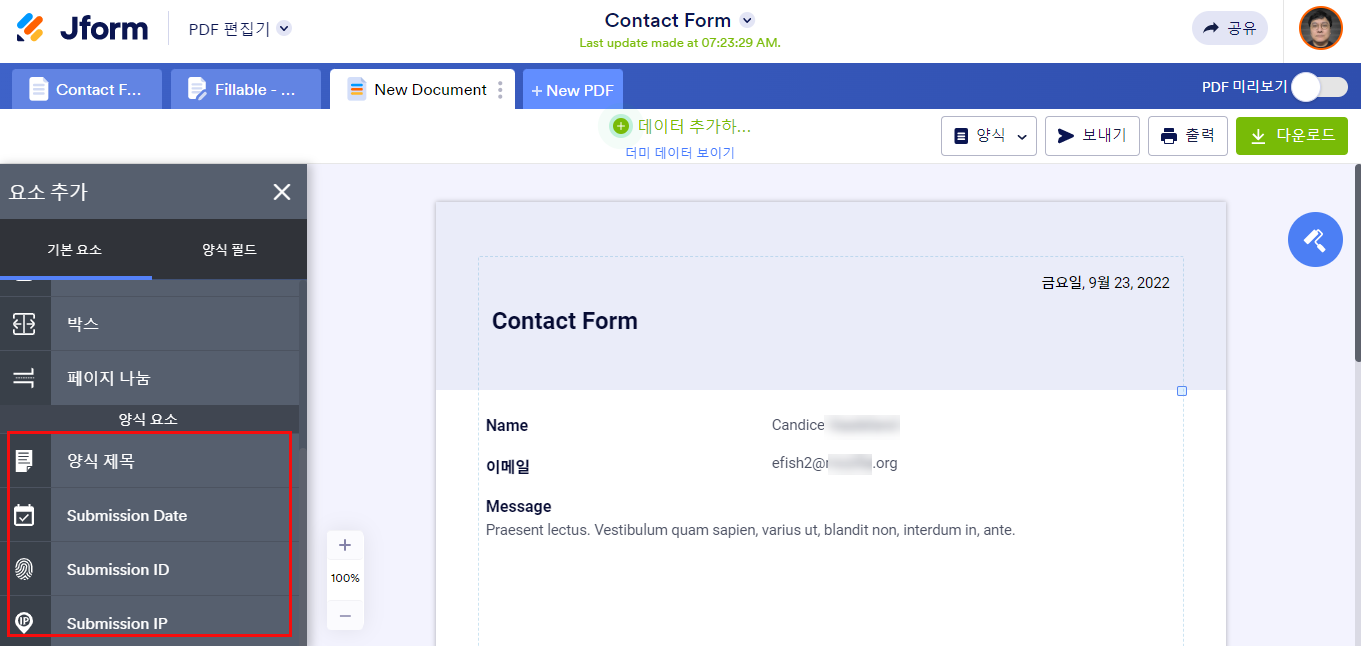This screenshot has width=1361, height=646.
Task: Open the user profile avatar
Action: coord(1320,28)
